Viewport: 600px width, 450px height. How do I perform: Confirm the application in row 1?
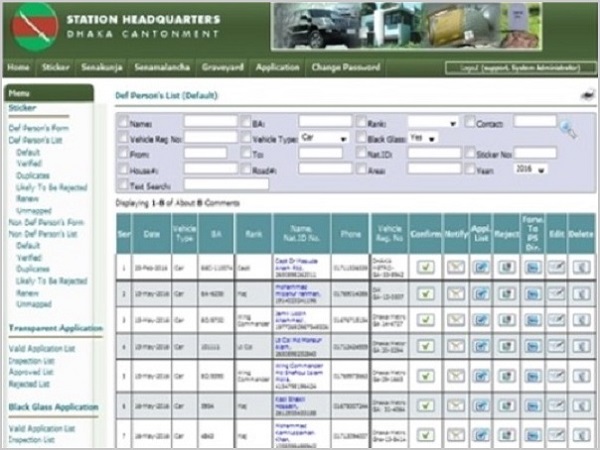click(x=426, y=267)
